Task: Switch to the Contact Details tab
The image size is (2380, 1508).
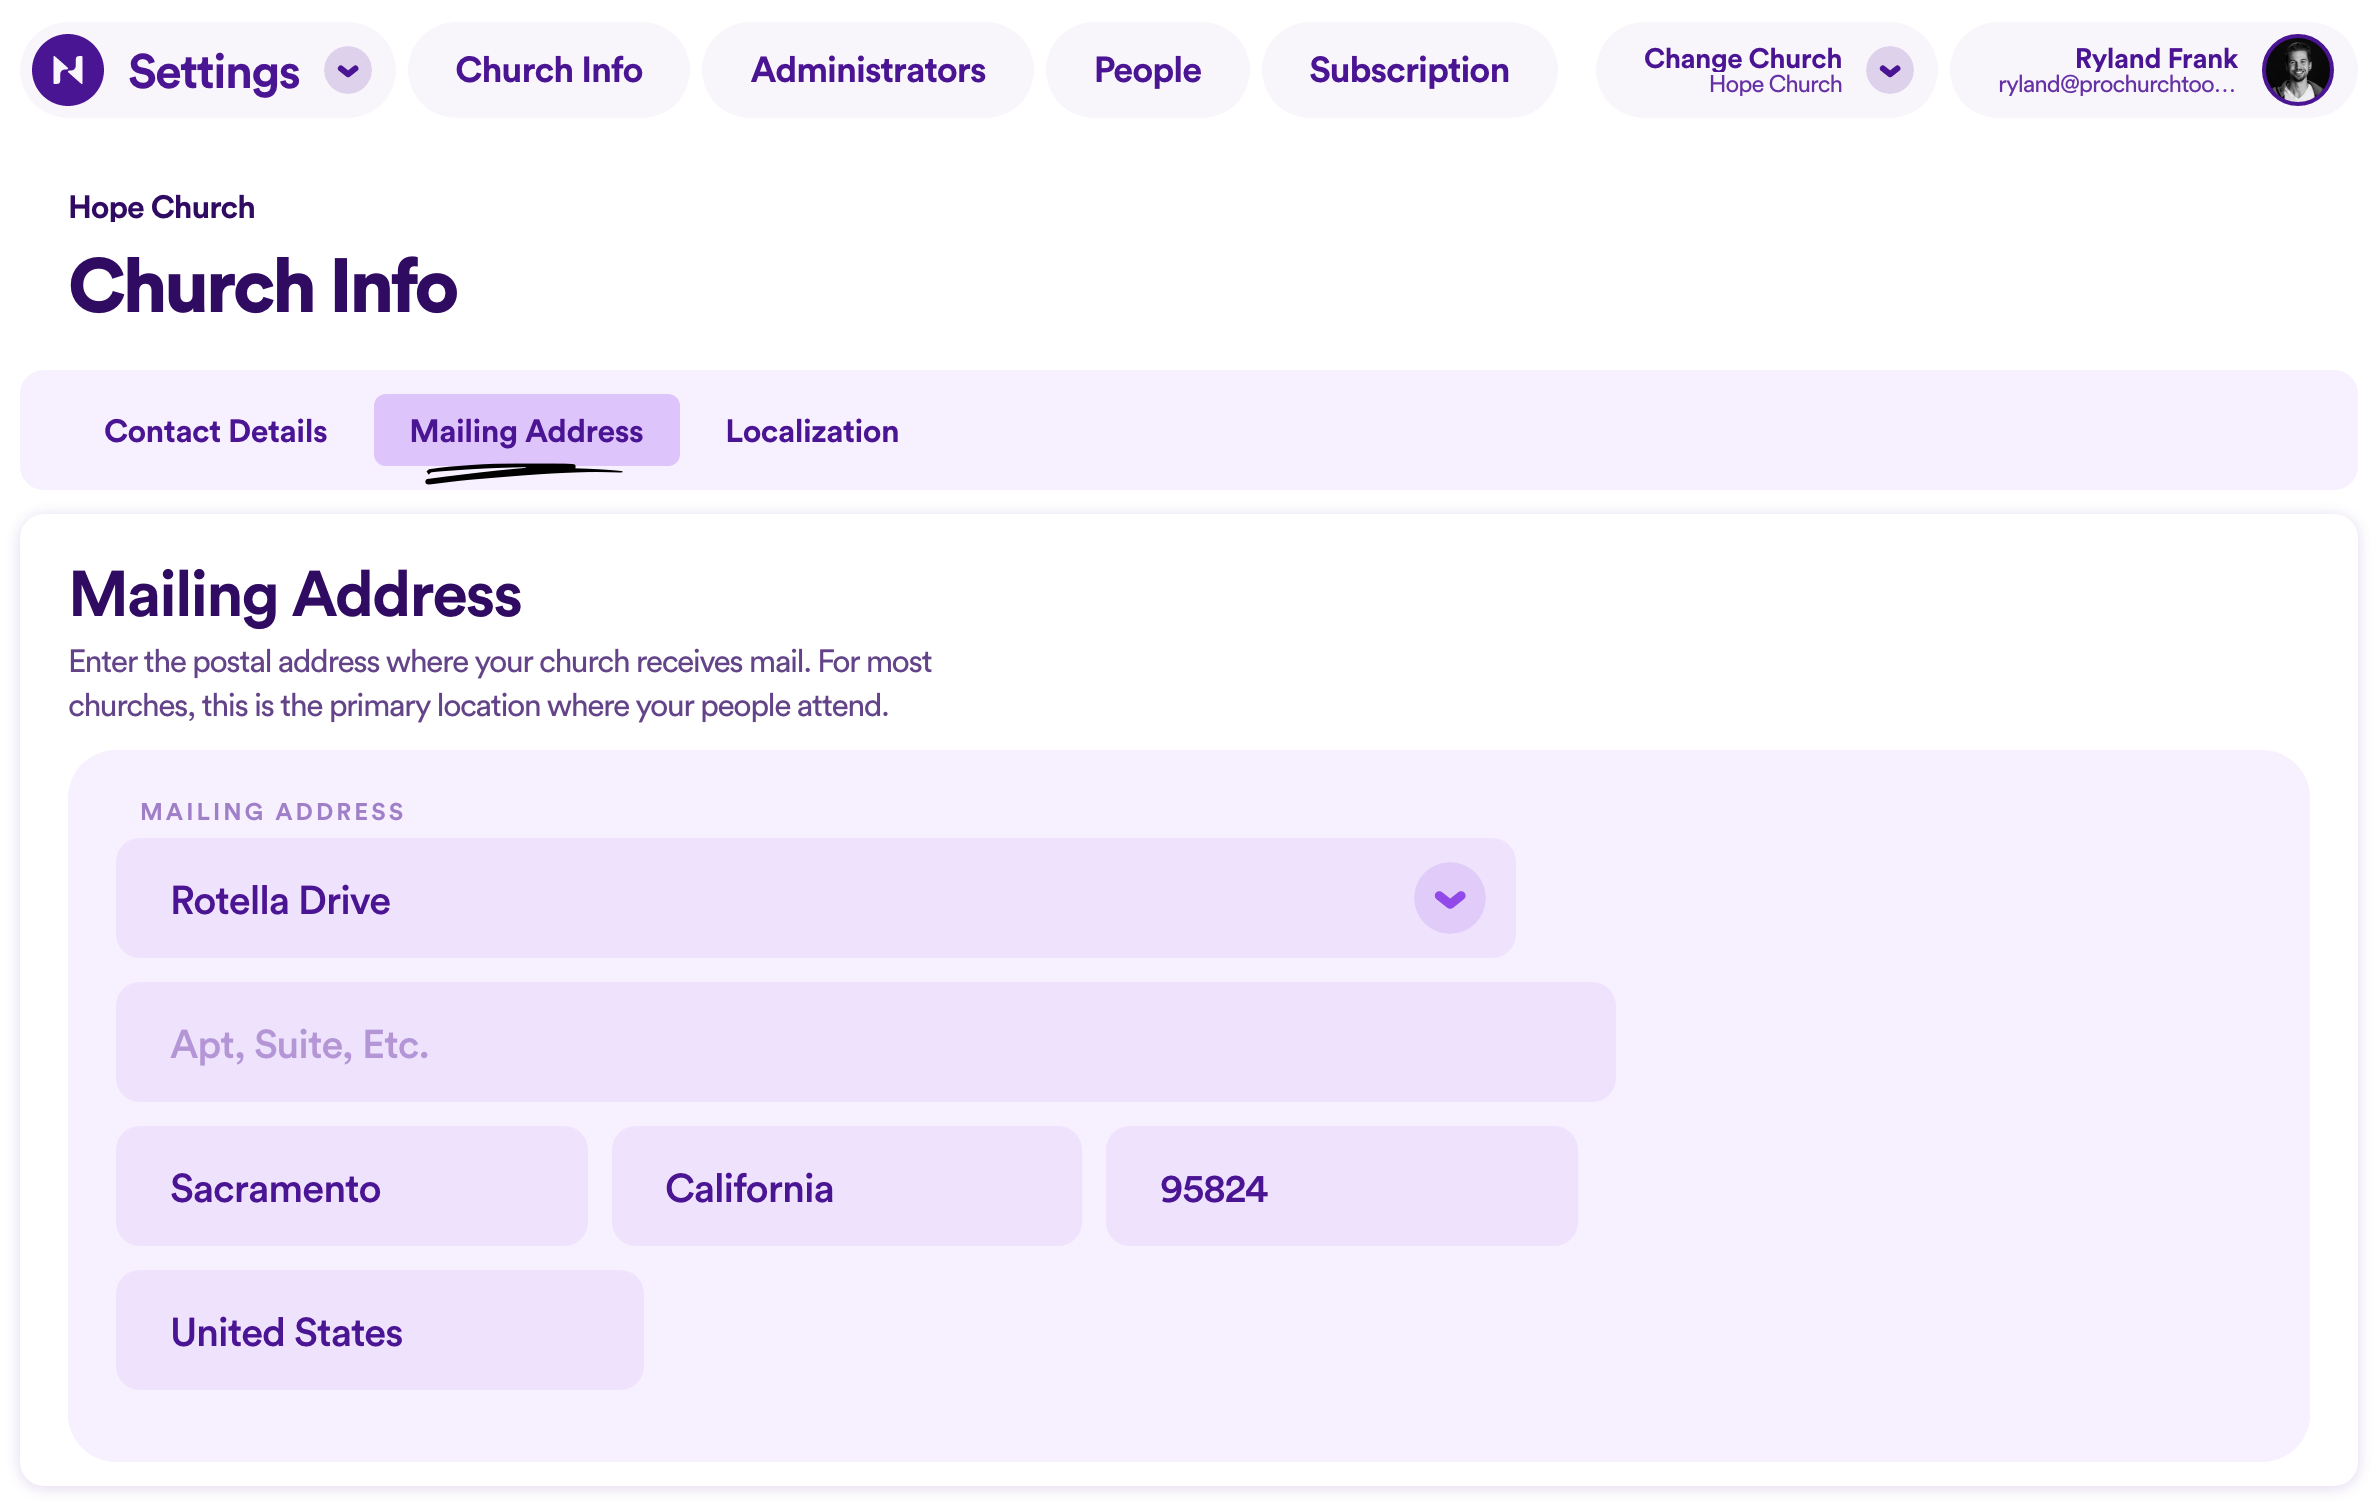Action: tap(215, 431)
